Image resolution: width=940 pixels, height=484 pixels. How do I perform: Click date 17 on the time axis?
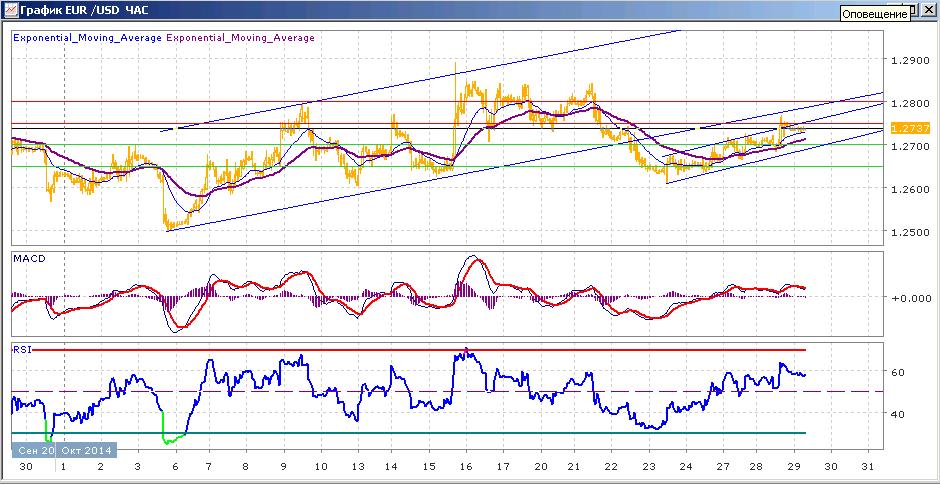502,466
